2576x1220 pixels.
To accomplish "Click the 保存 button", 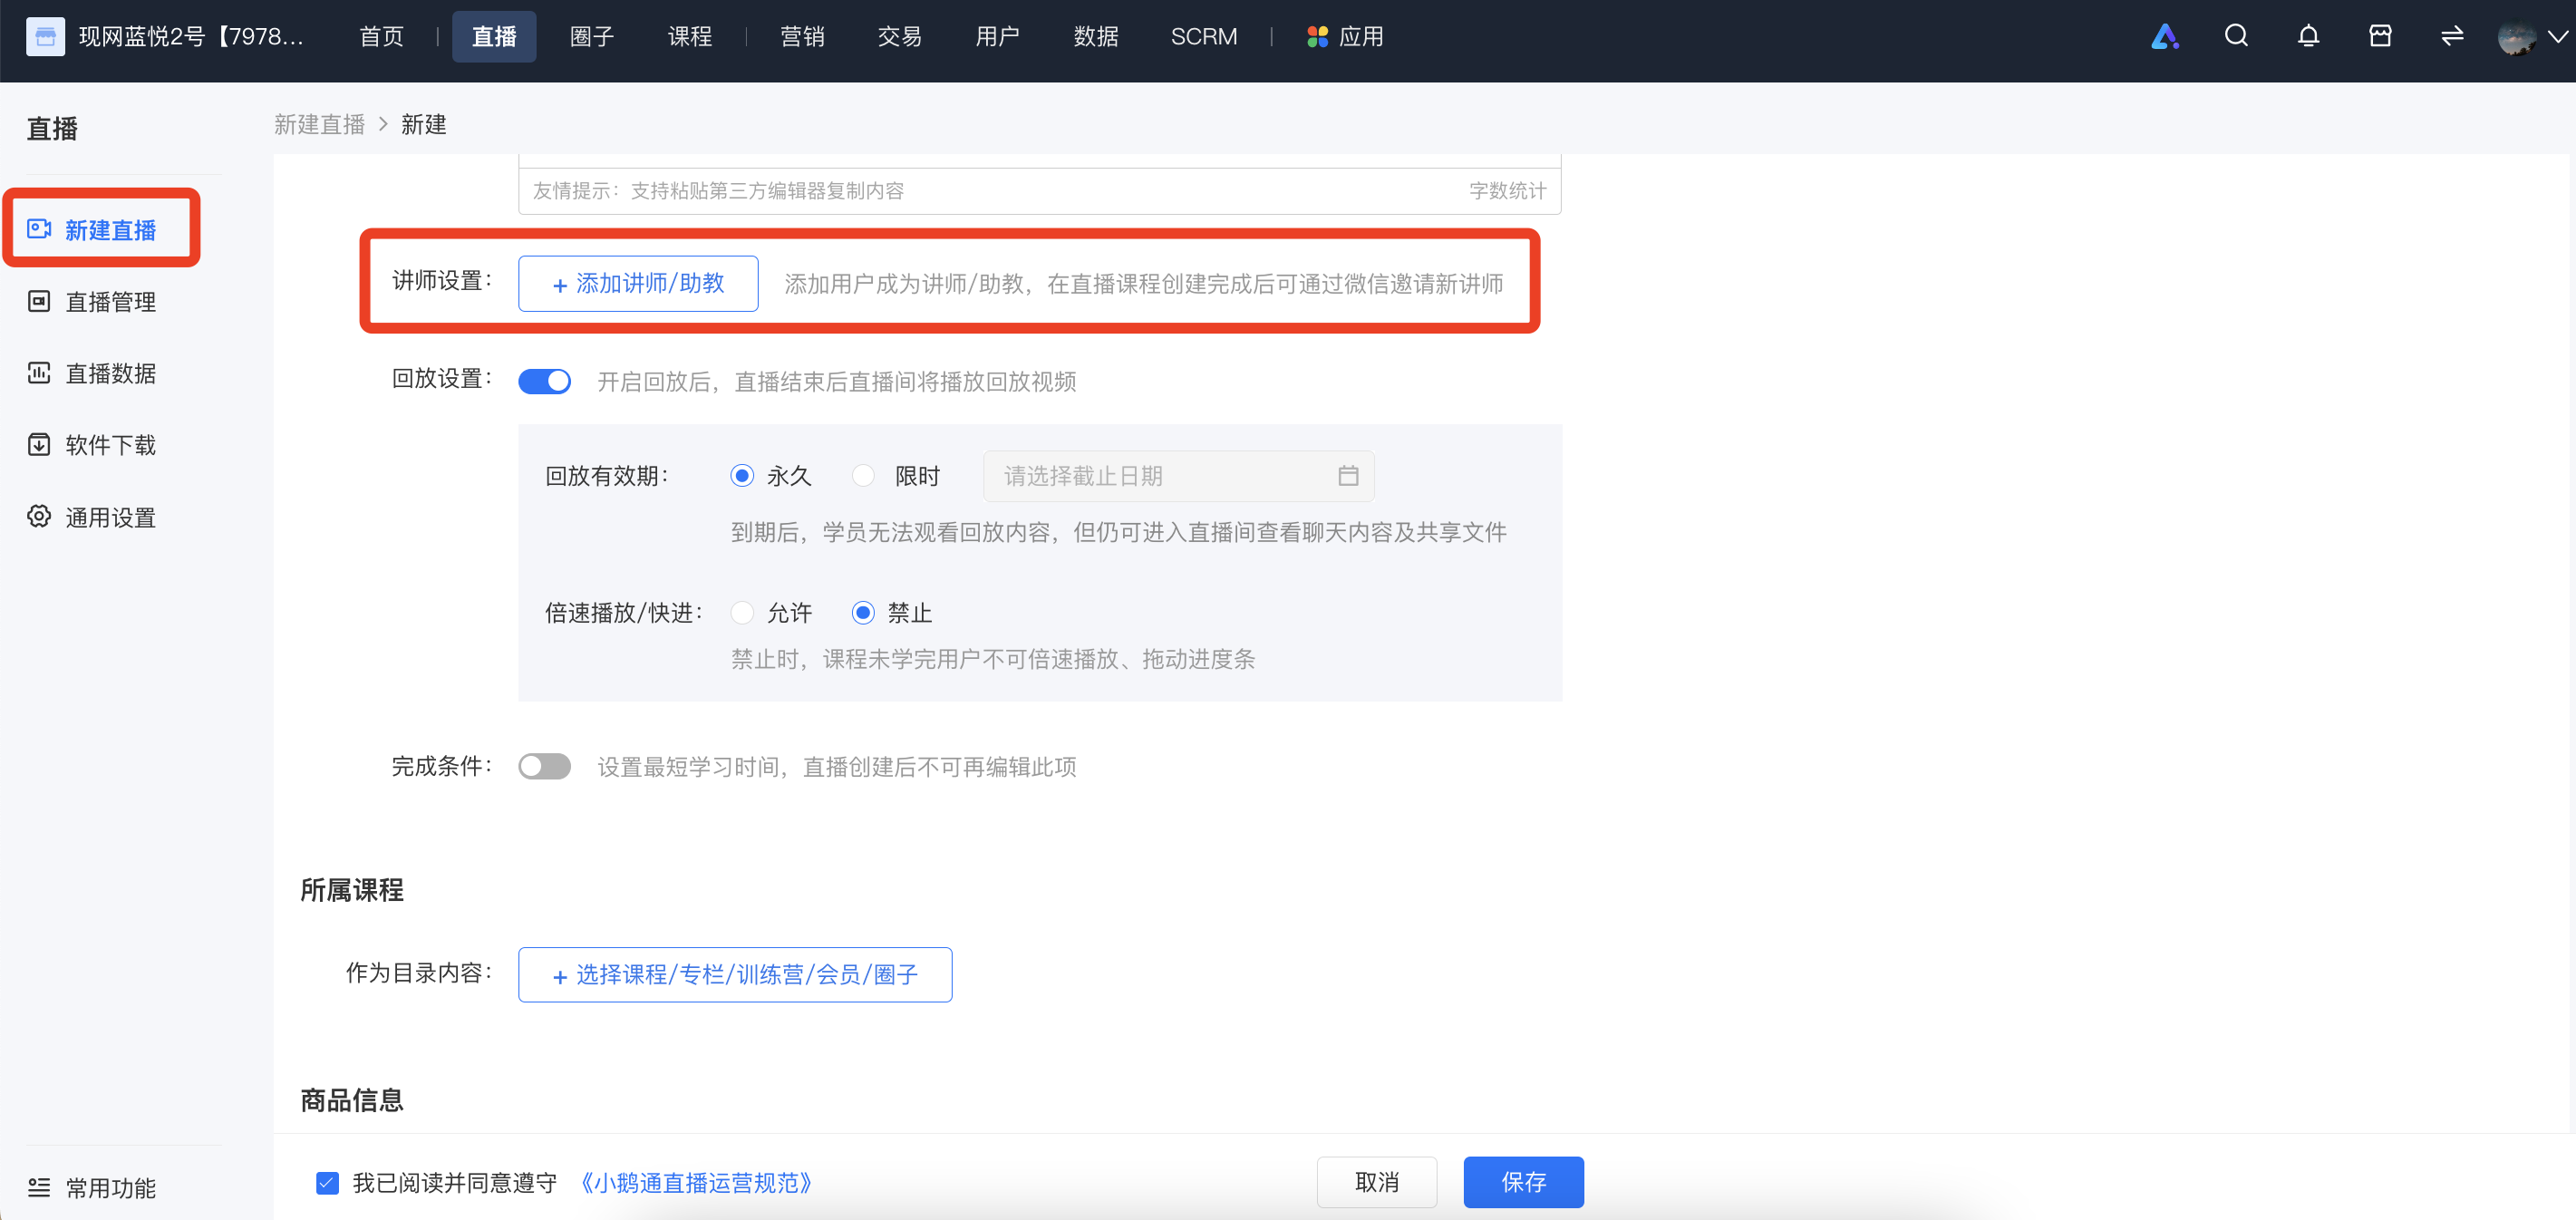I will (1524, 1183).
